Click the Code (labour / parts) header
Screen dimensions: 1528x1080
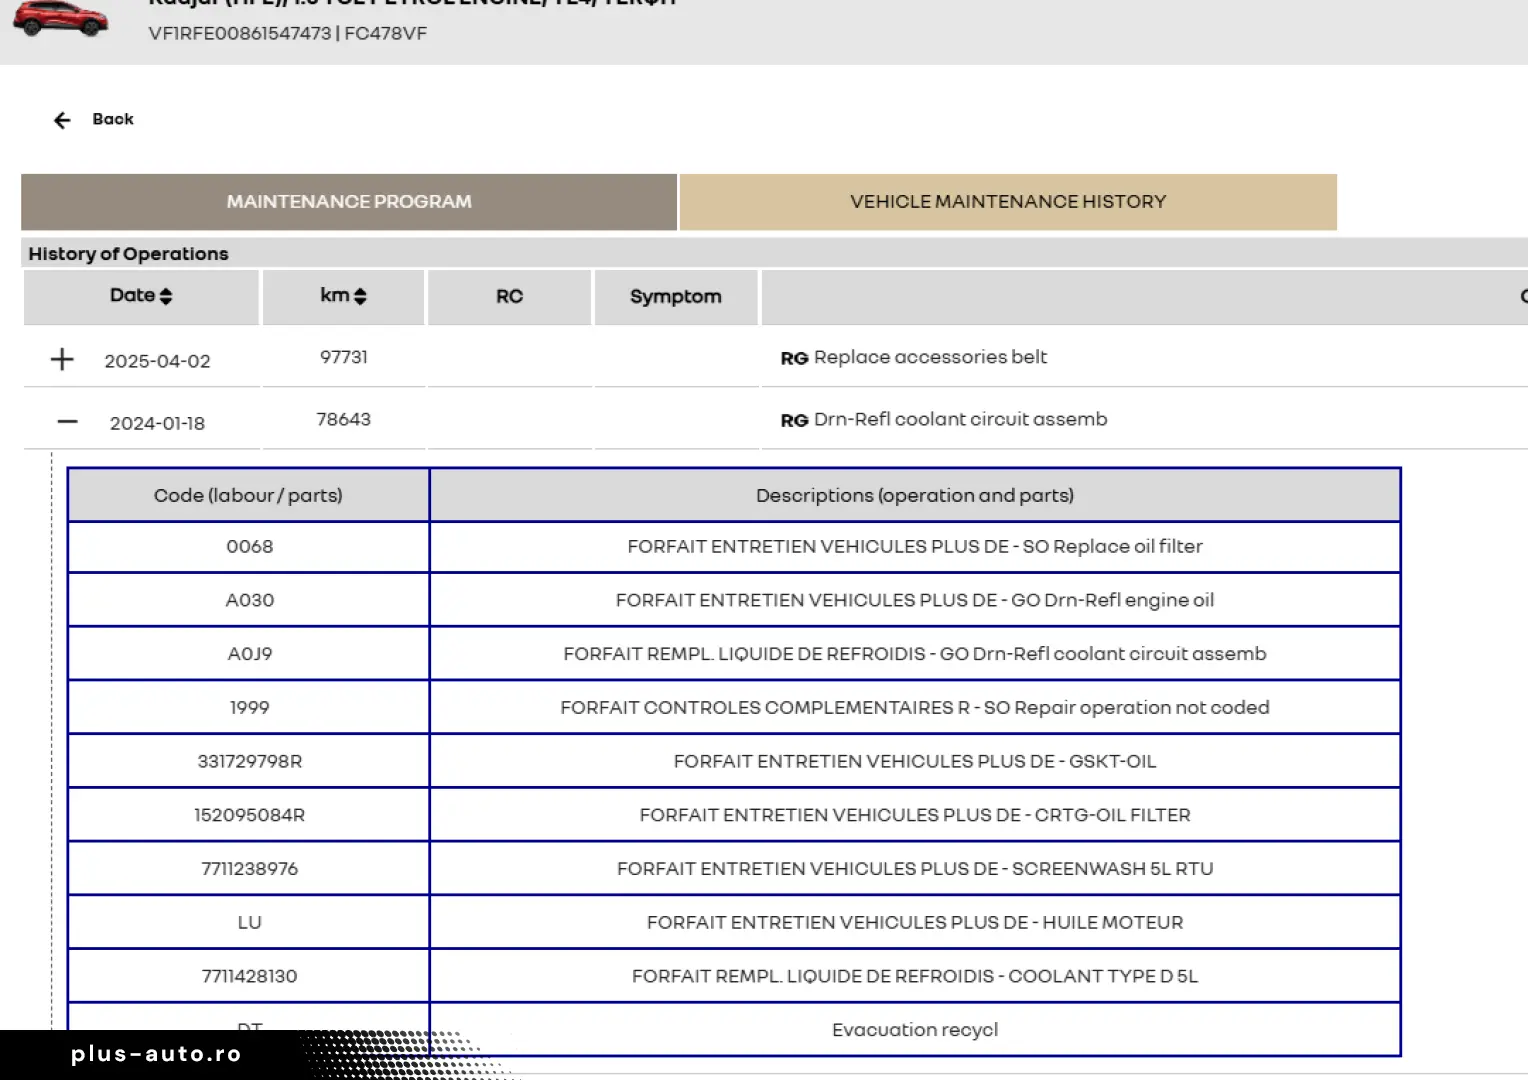click(x=248, y=495)
